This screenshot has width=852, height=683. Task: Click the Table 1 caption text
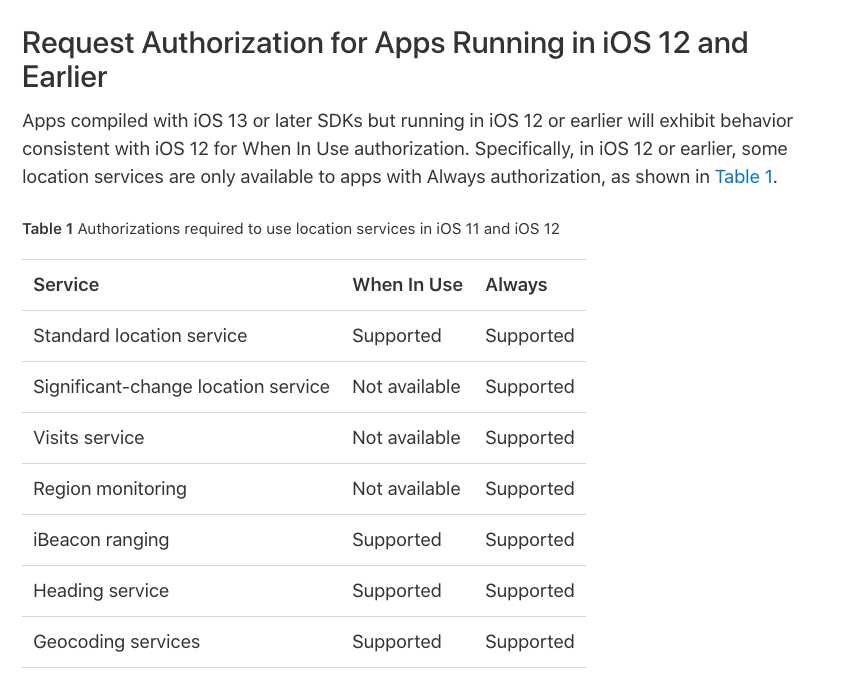(291, 229)
